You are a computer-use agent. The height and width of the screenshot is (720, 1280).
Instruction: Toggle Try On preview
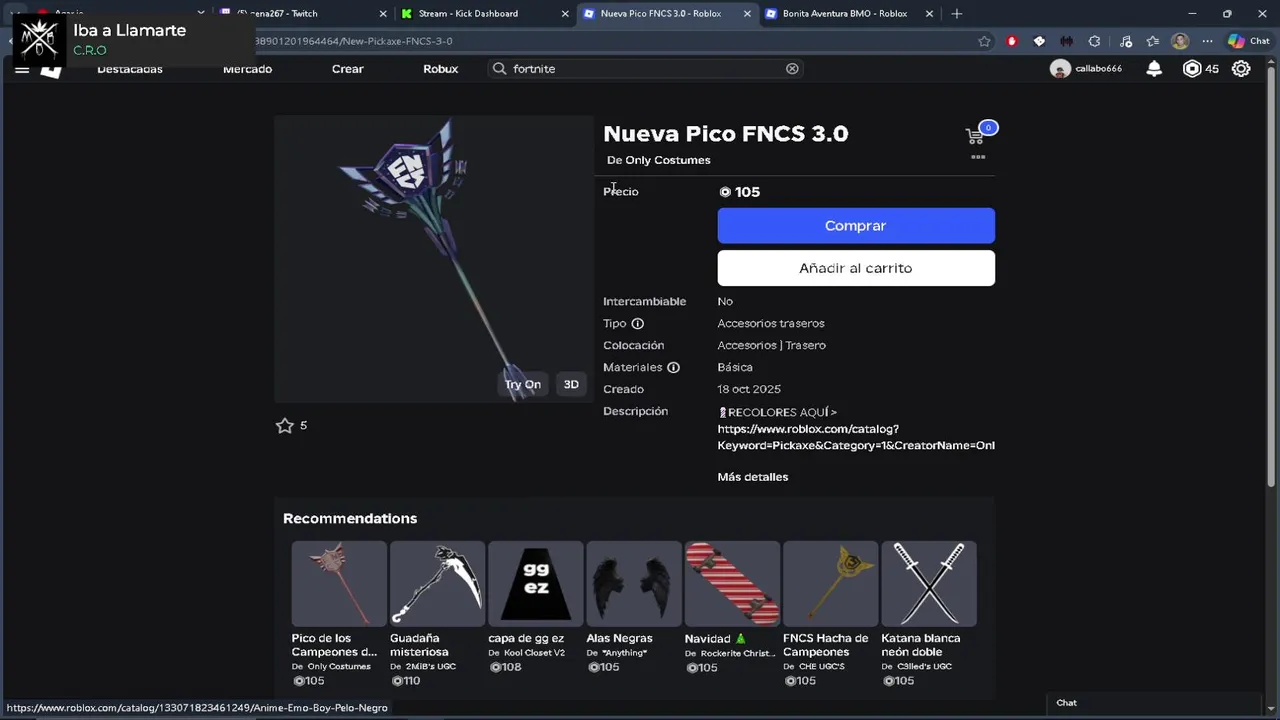[523, 384]
